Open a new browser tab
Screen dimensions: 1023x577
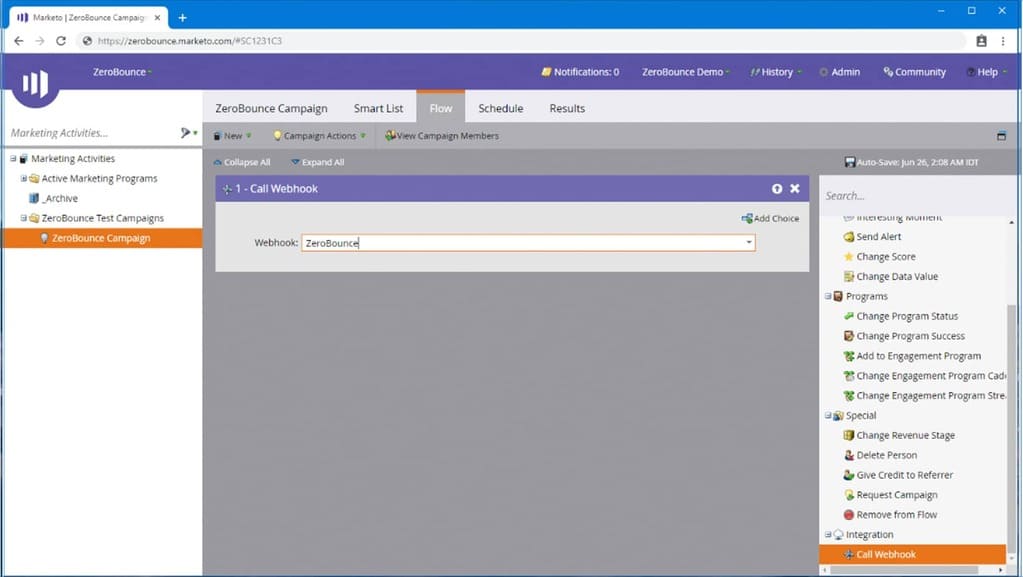pyautogui.click(x=183, y=18)
